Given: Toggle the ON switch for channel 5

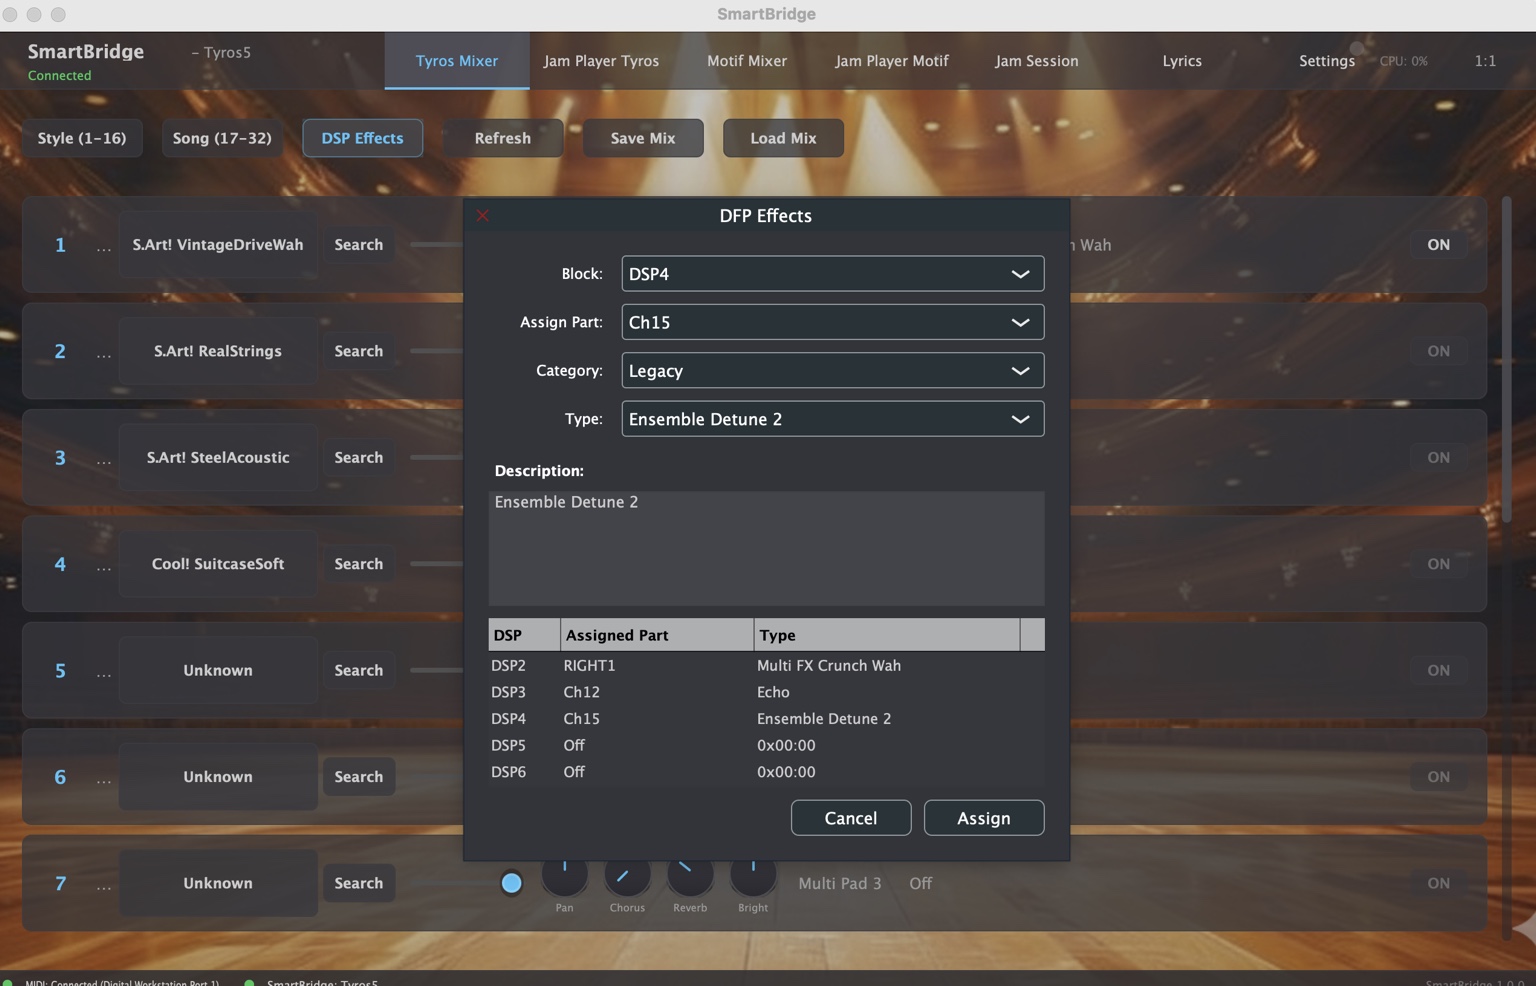Looking at the screenshot, I should coord(1438,670).
